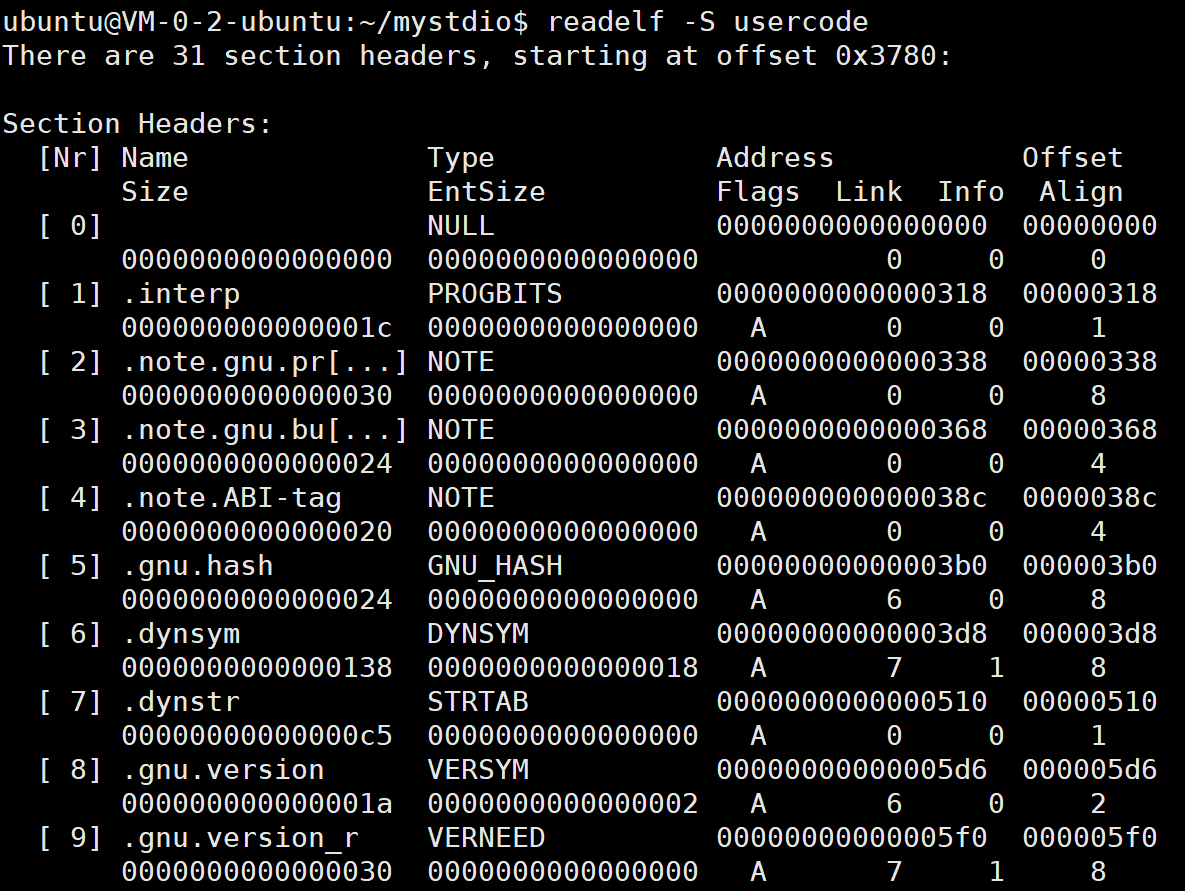The width and height of the screenshot is (1185, 891).
Task: Click the '.gnu.hash' section name
Action: coord(197,566)
